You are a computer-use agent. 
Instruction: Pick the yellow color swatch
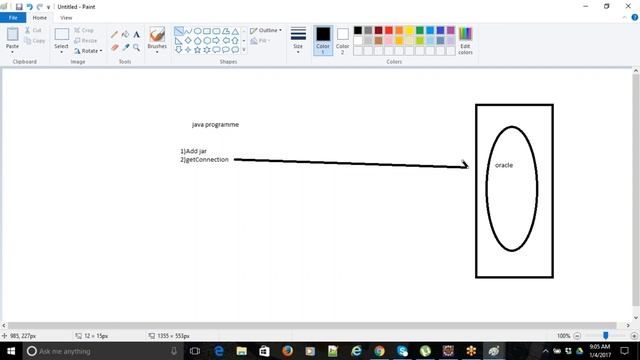(409, 30)
